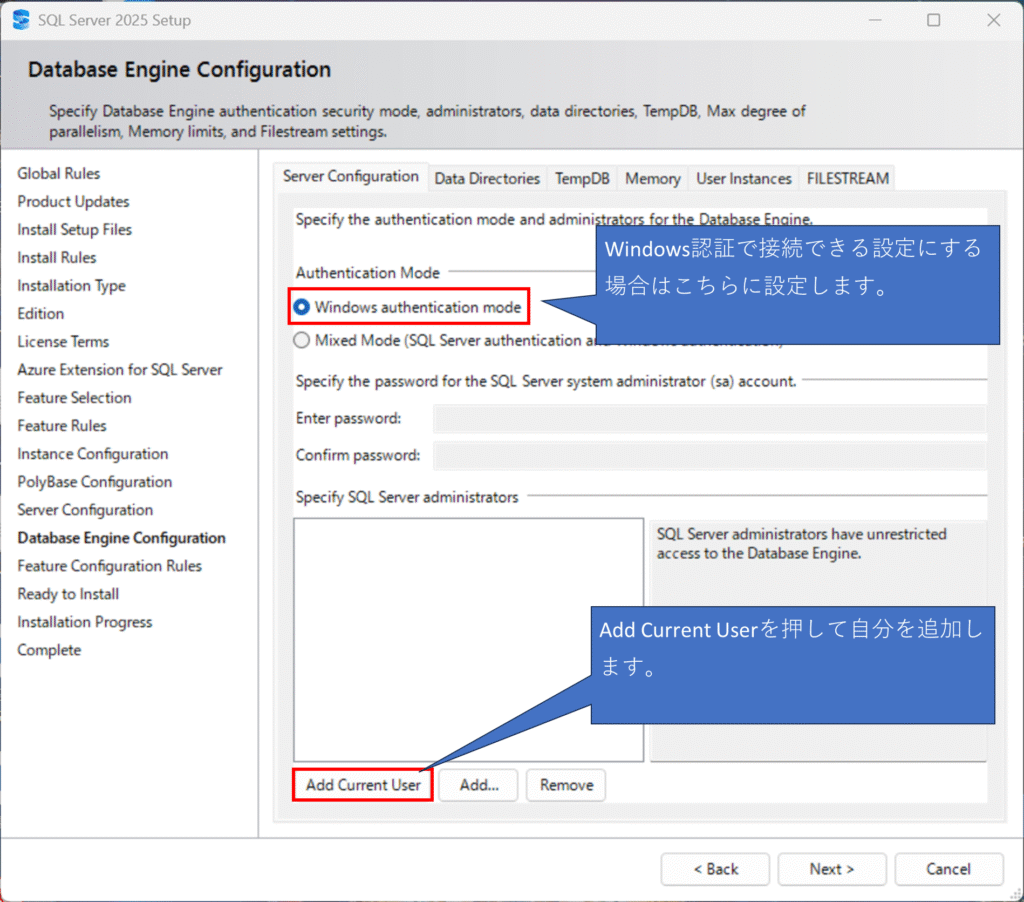Click the sa account password instruction text
Viewport: 1024px width, 902px height.
(546, 381)
